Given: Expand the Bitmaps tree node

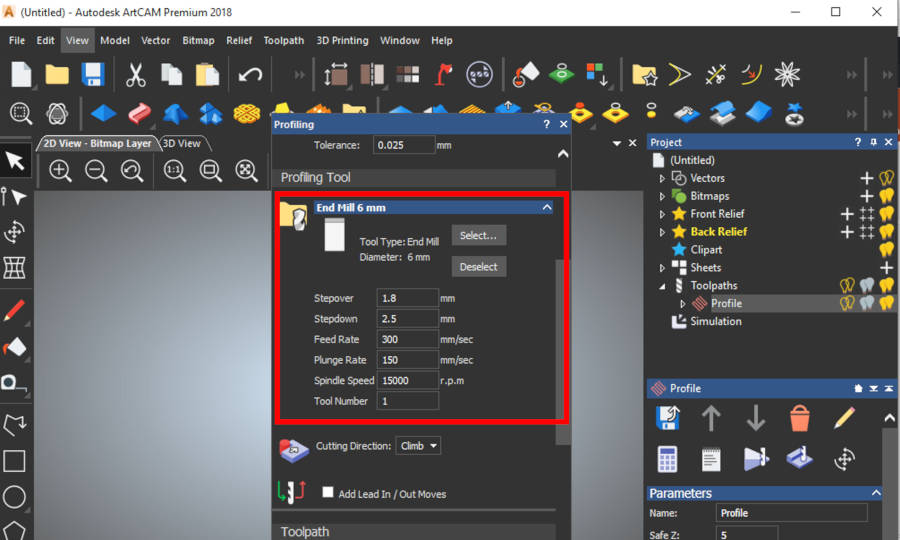Looking at the screenshot, I should [x=662, y=196].
